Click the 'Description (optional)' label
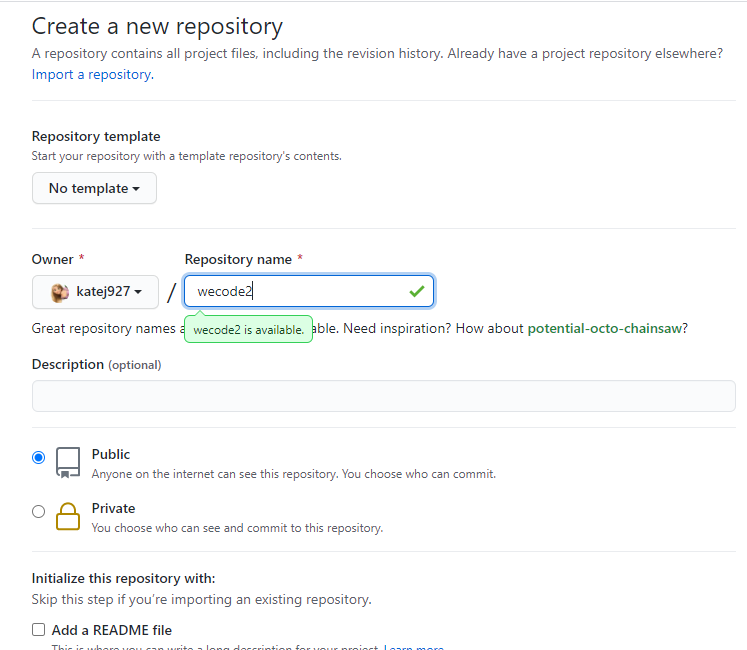747x650 pixels. 96,365
